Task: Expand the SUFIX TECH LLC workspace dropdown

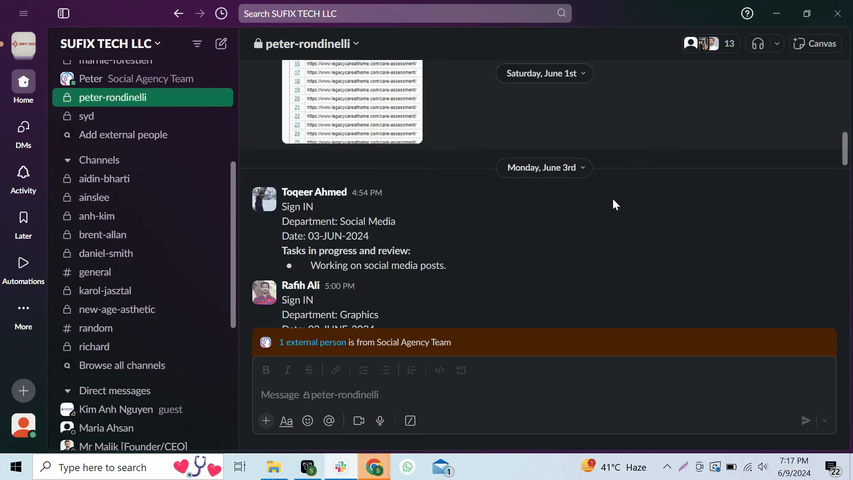Action: (x=110, y=44)
